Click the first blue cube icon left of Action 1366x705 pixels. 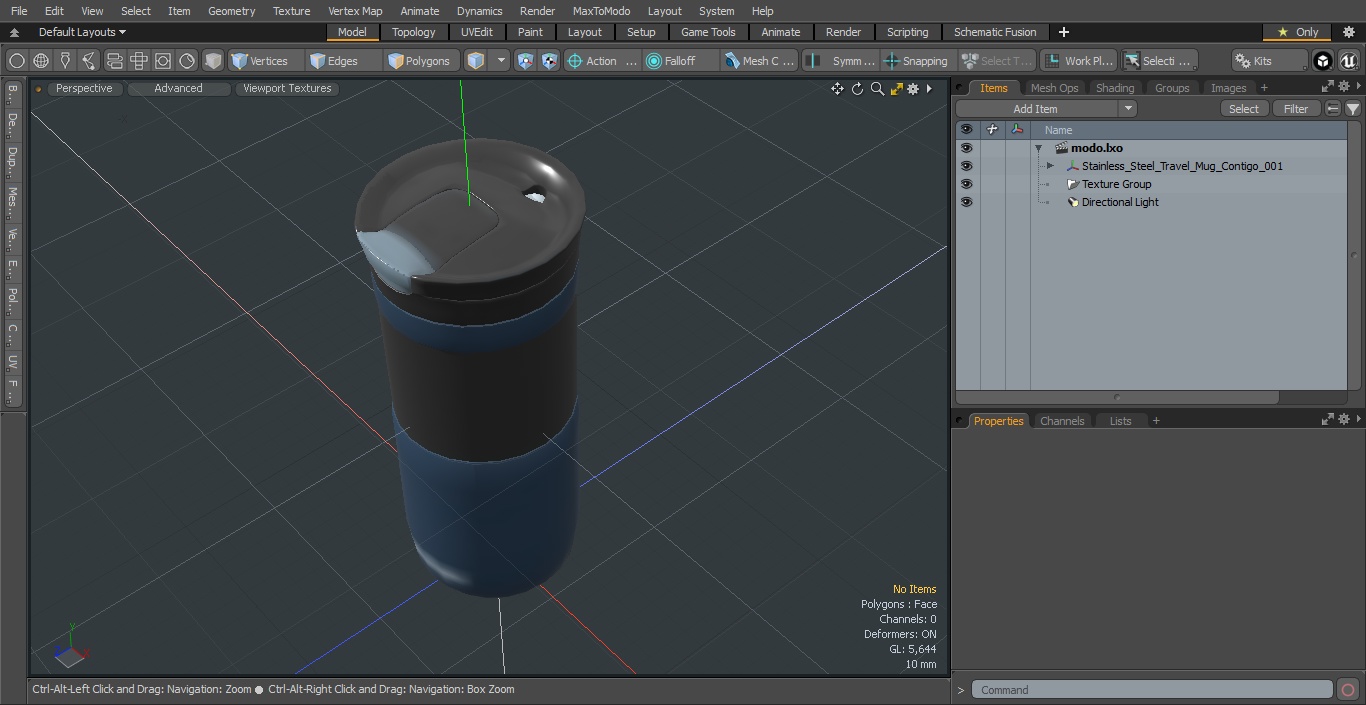click(526, 61)
